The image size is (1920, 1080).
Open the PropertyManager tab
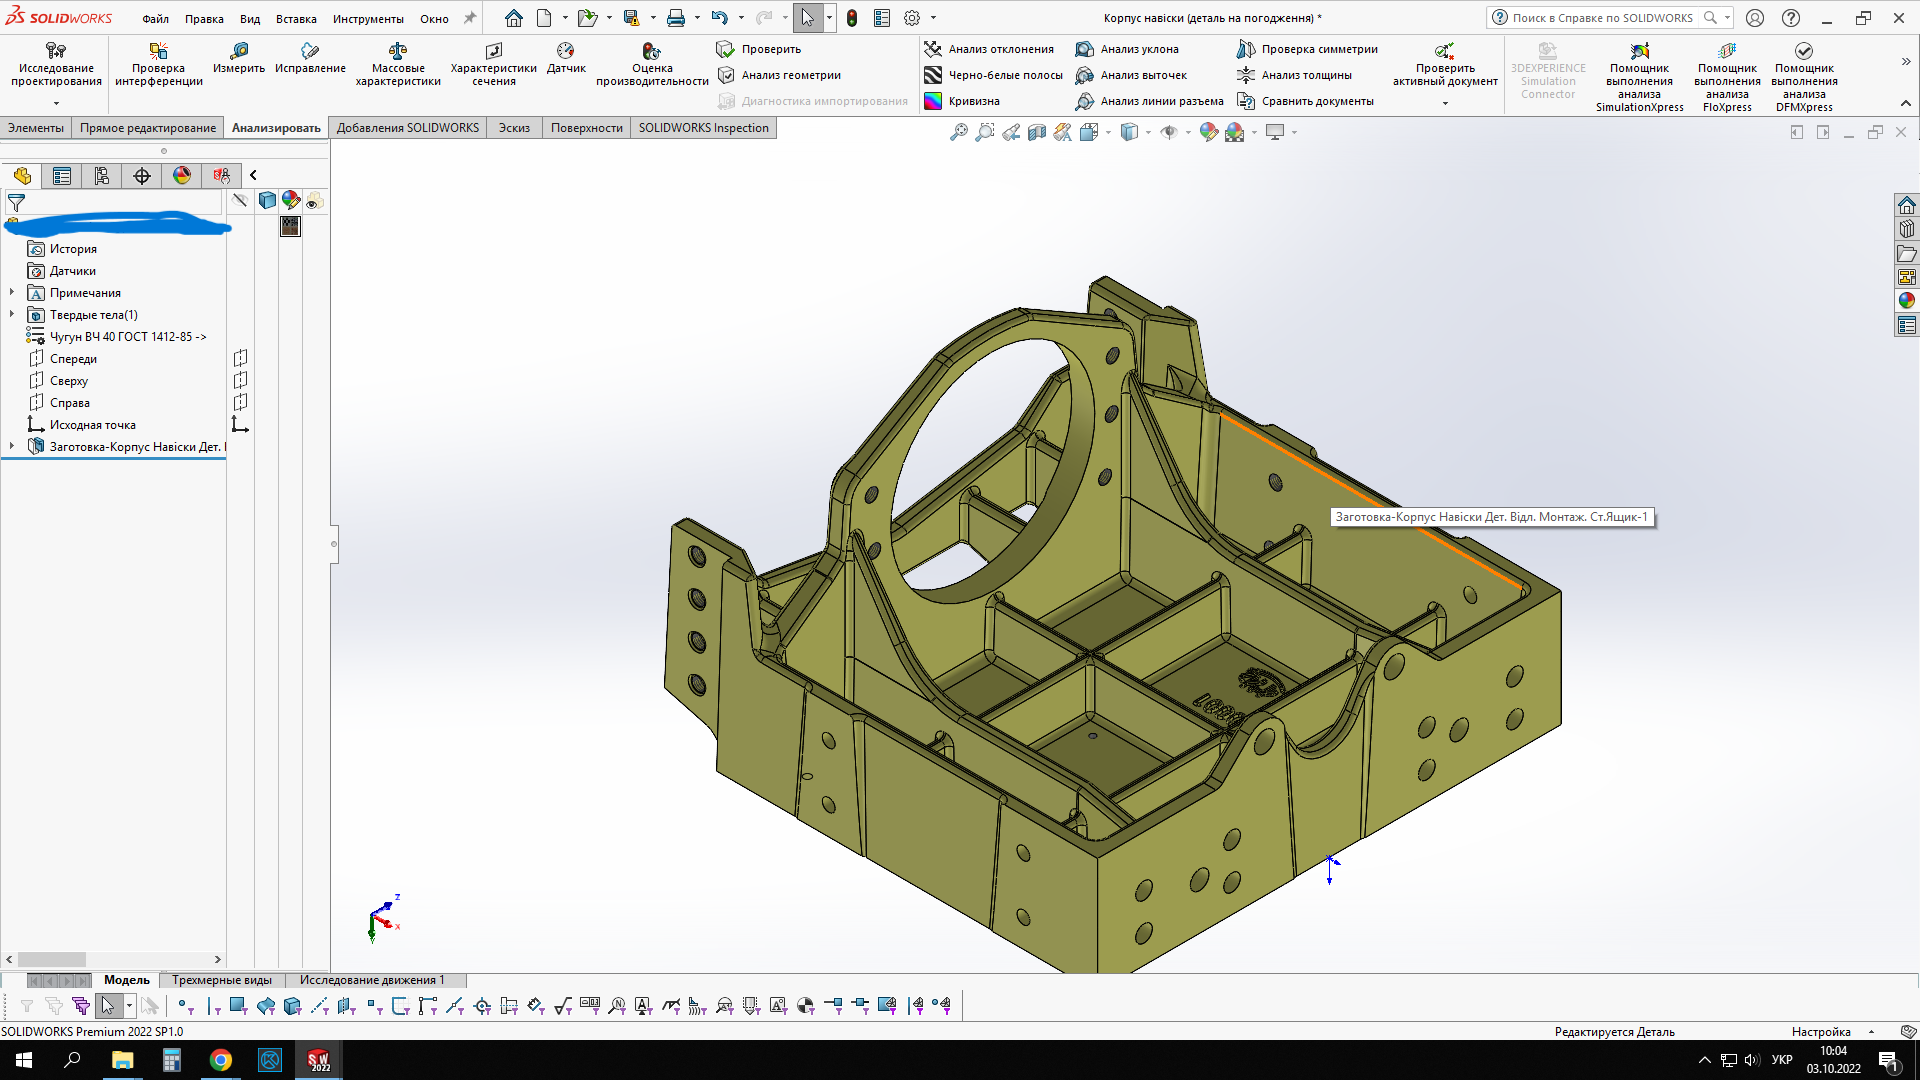[62, 176]
